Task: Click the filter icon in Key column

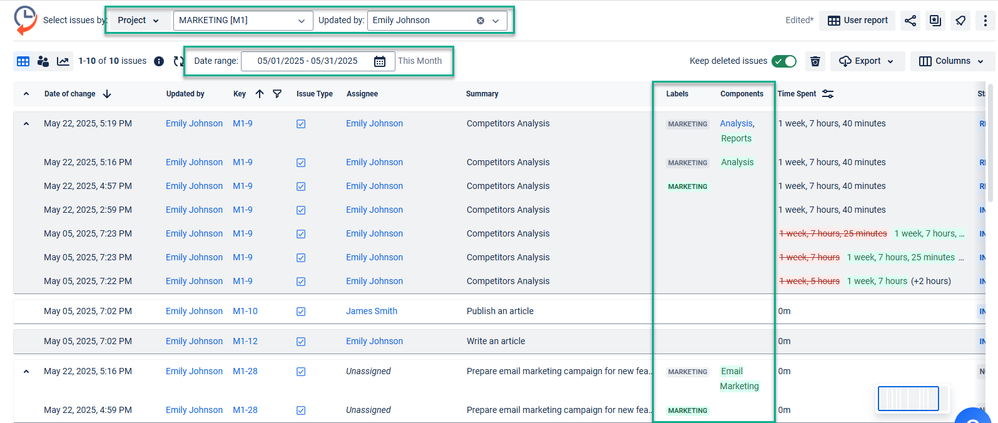Action: tap(277, 94)
